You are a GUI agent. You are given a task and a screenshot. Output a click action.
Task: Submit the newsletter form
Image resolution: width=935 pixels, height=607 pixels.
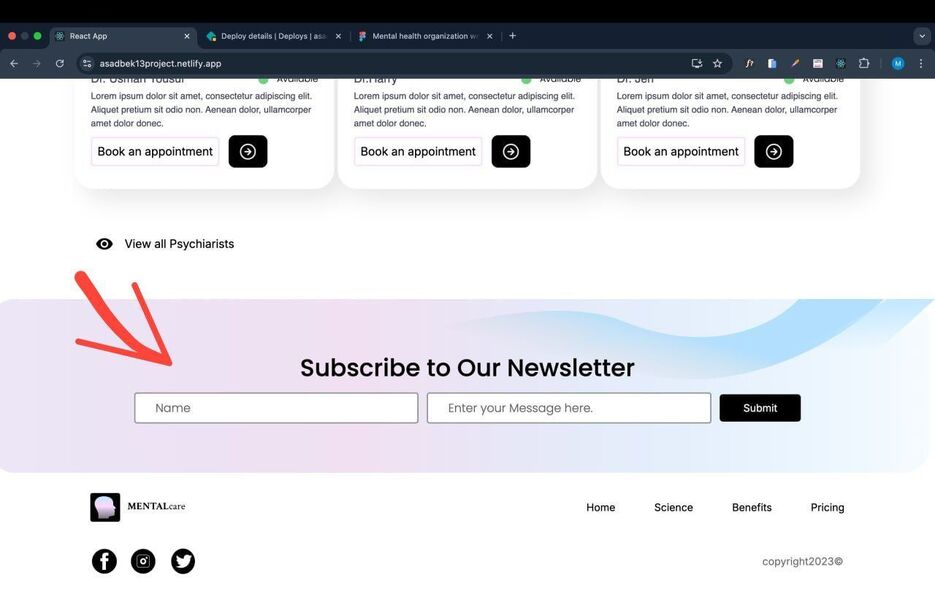tap(760, 408)
